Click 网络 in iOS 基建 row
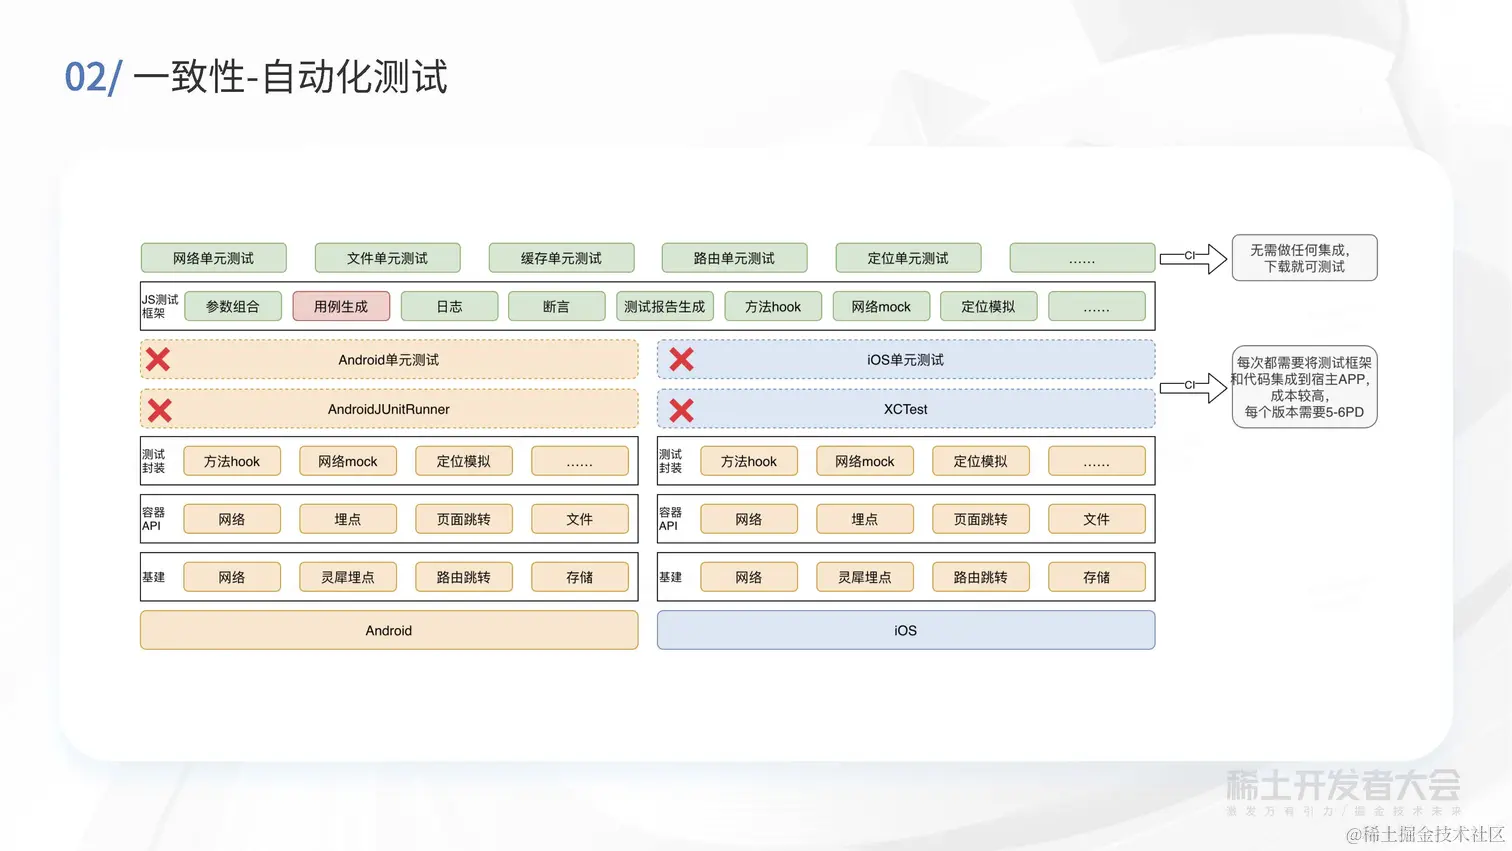 pyautogui.click(x=749, y=577)
